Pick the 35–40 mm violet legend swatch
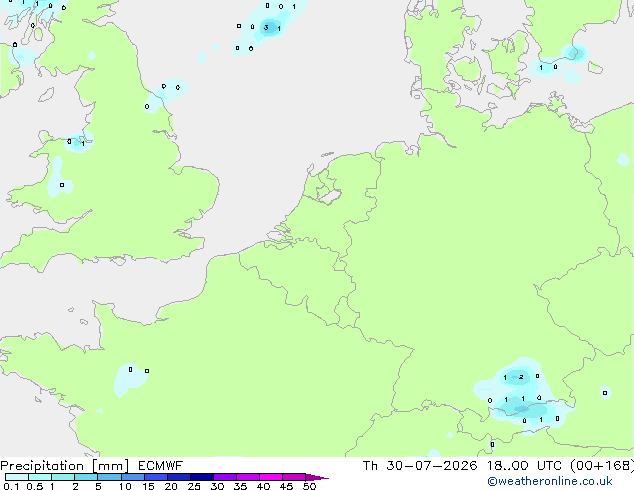Image resolution: width=634 pixels, height=490 pixels. click(248, 477)
